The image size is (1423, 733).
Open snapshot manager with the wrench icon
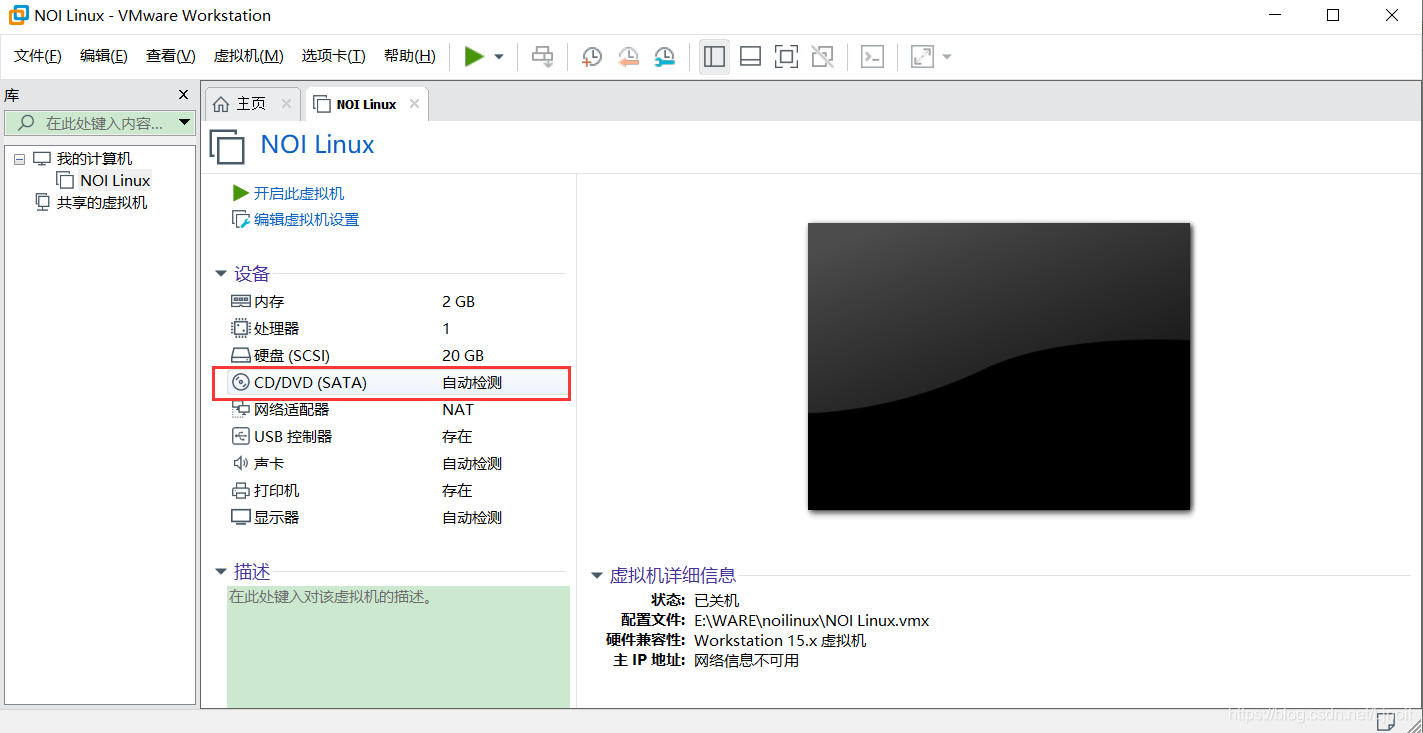pos(664,57)
